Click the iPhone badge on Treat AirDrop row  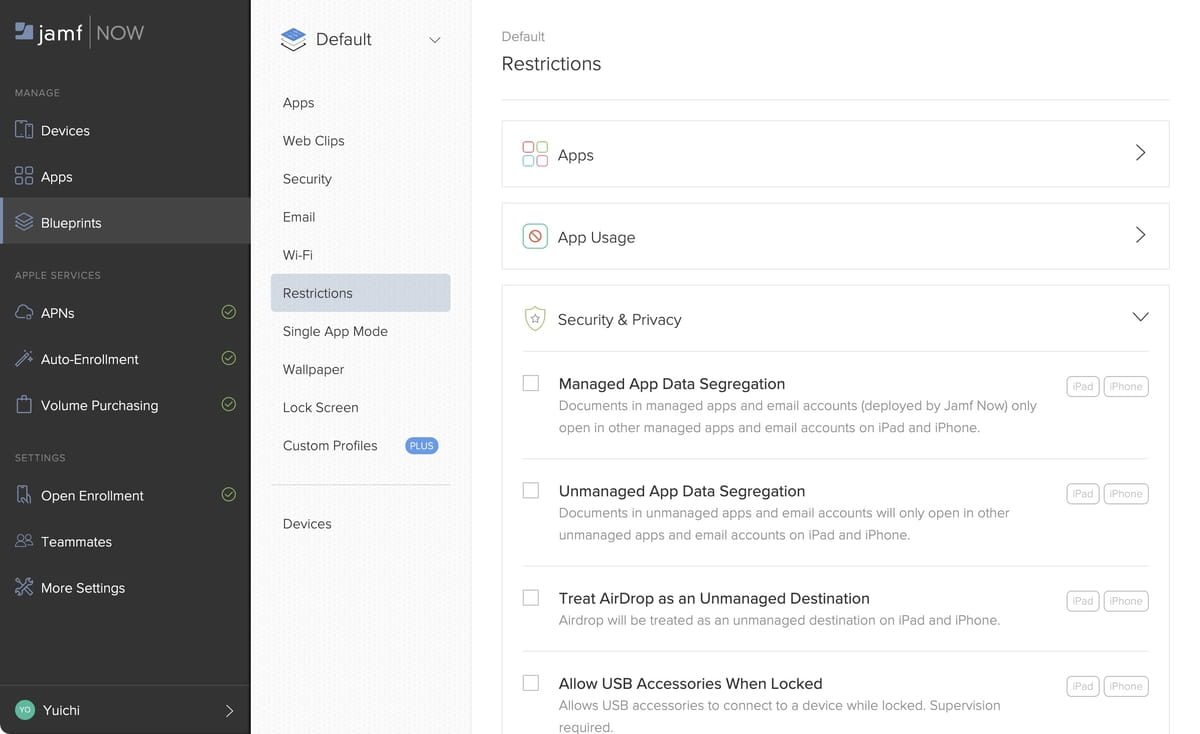(1126, 601)
